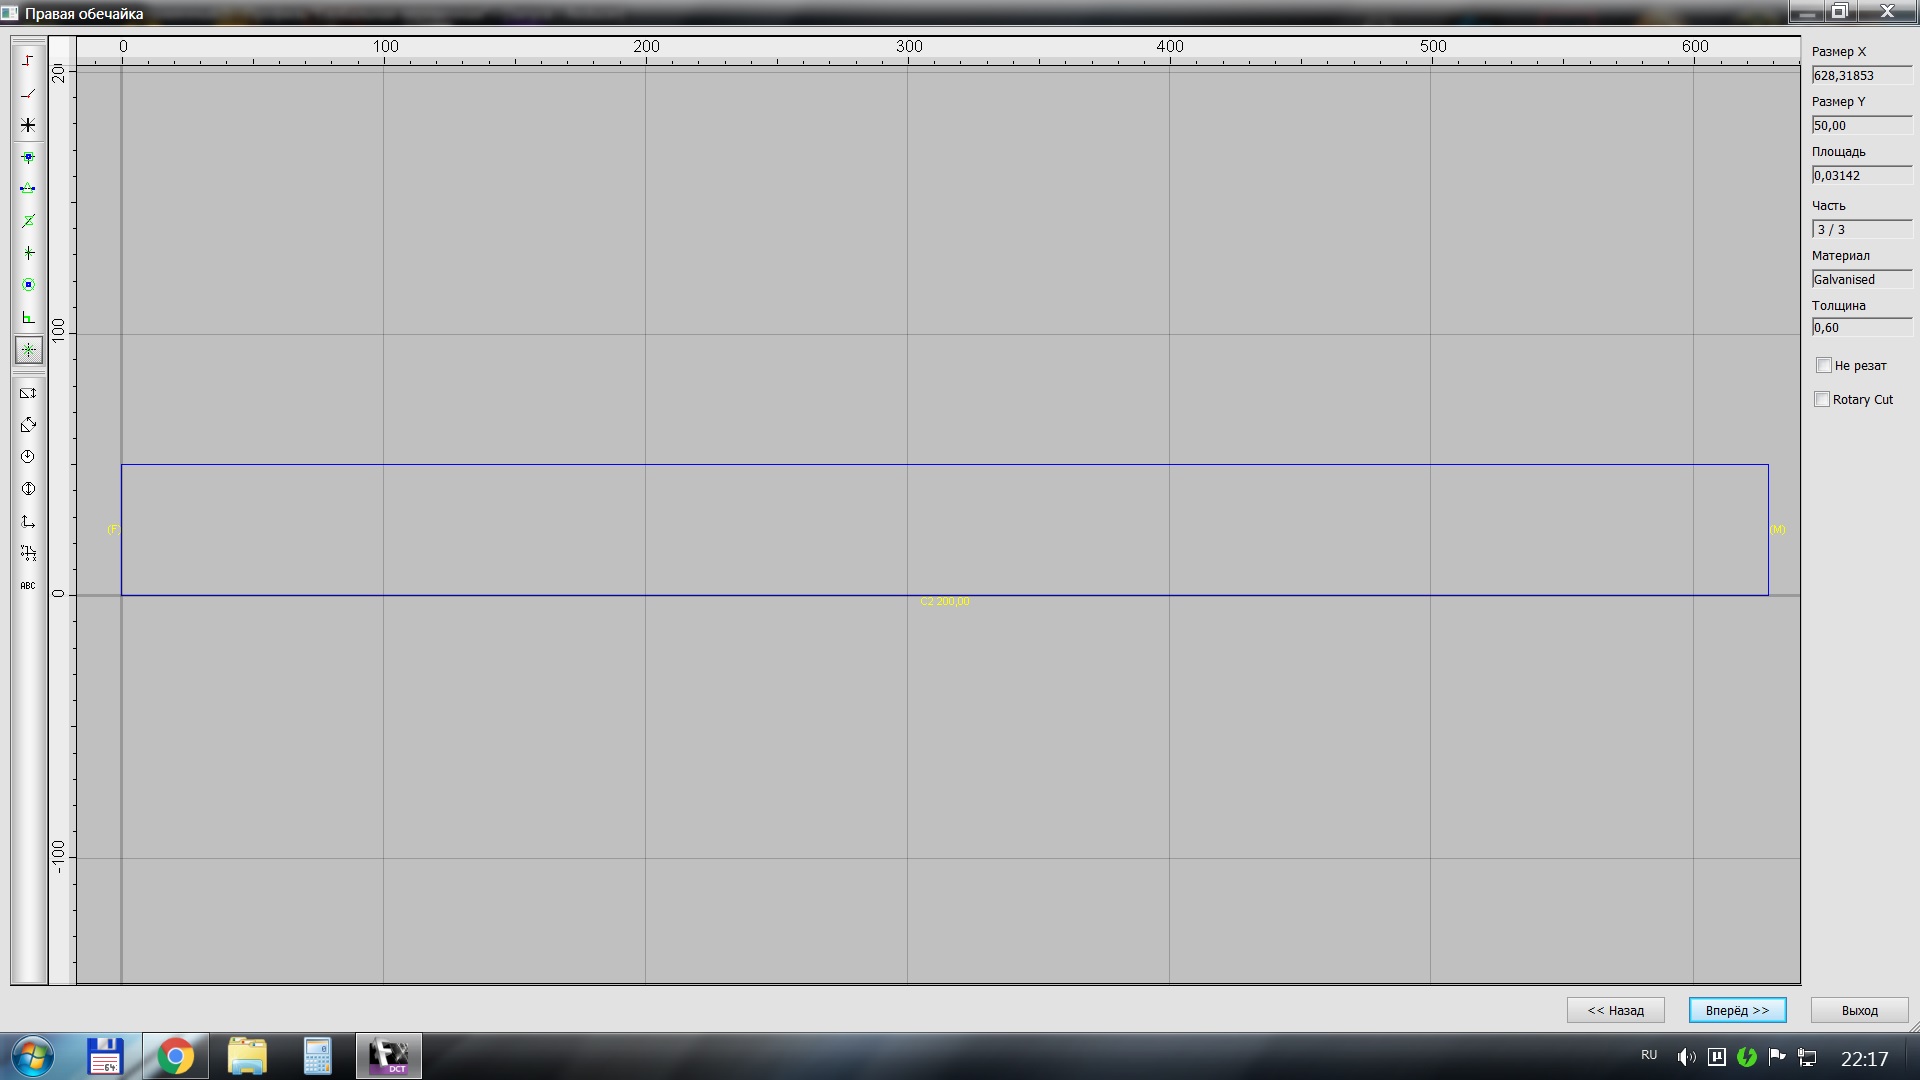Select the ABC text label tool
1920x1080 pixels.
tap(28, 586)
